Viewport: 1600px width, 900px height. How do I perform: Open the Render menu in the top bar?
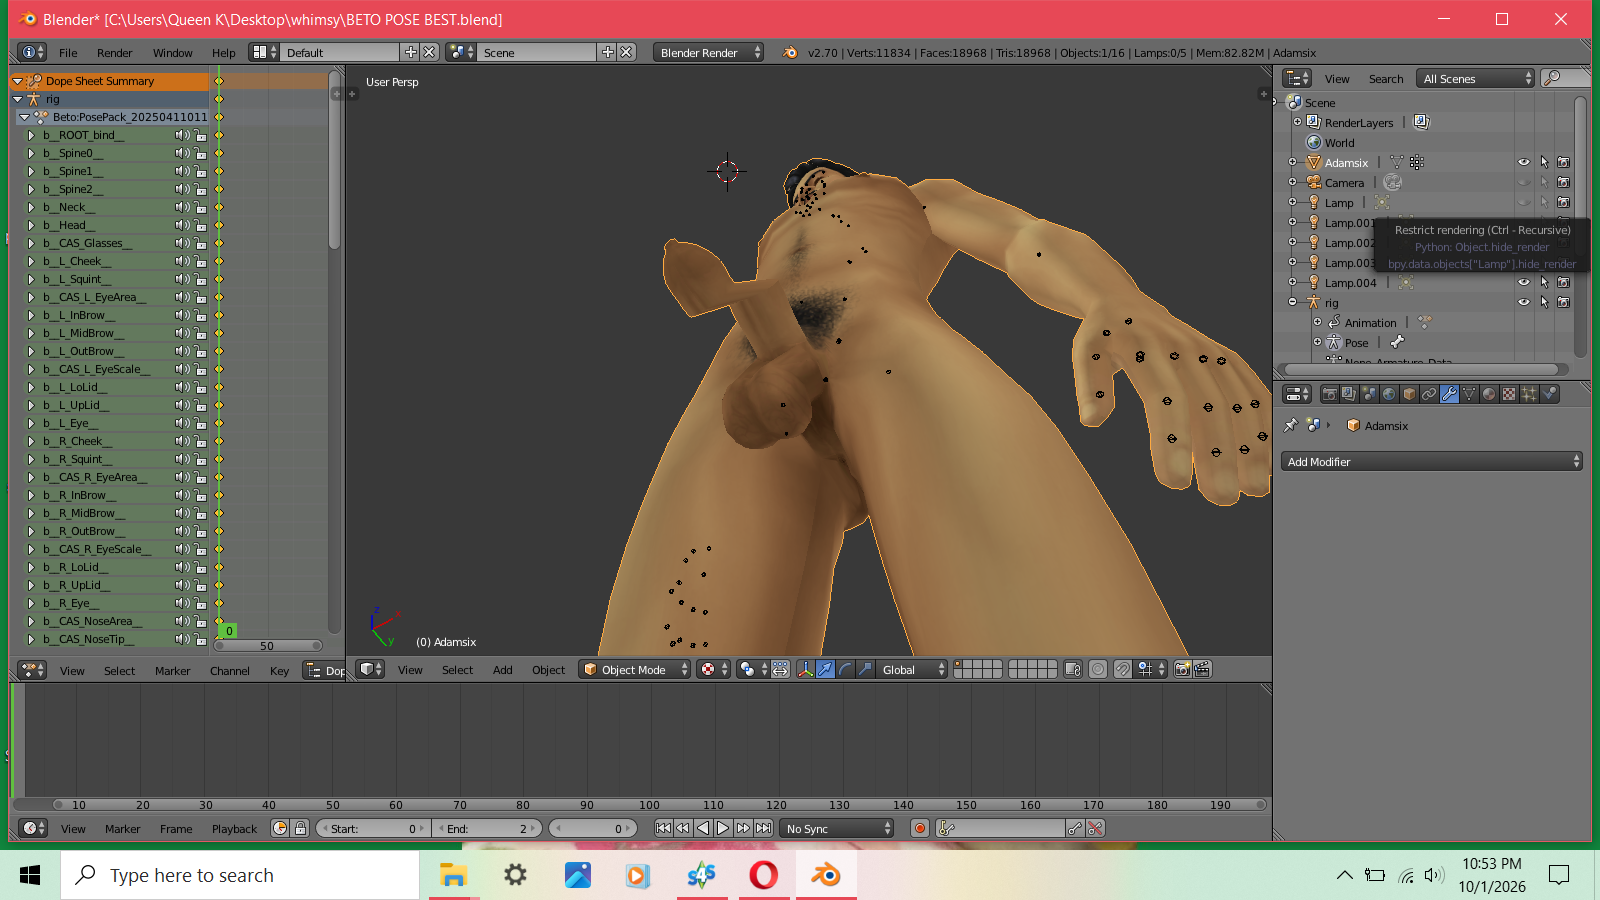[114, 52]
